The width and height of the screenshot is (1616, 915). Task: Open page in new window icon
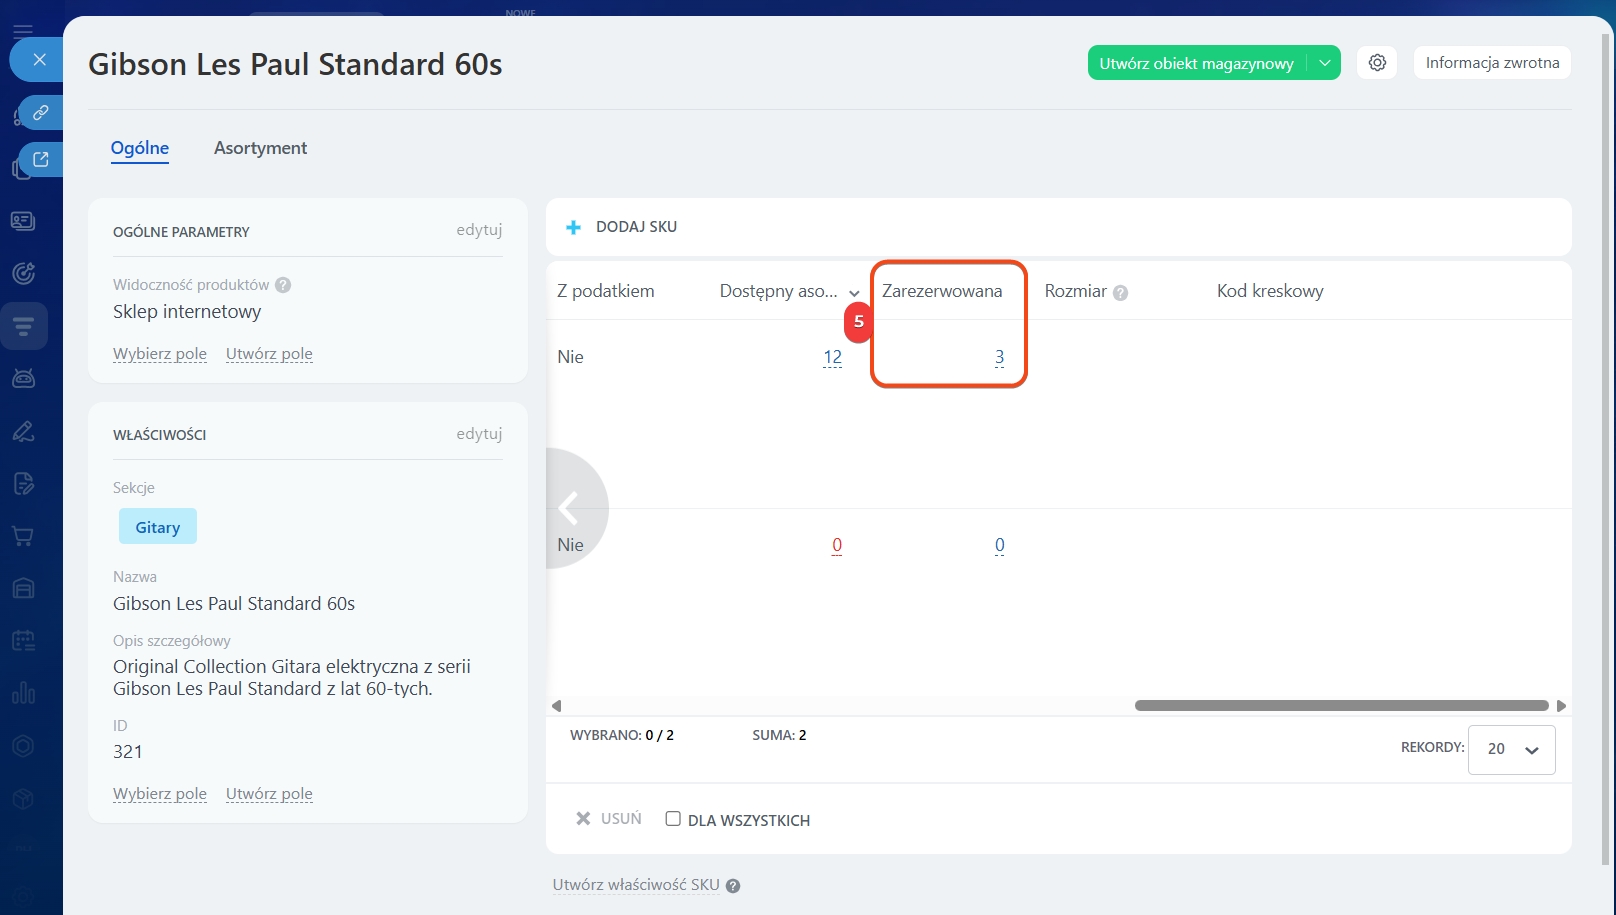point(41,159)
